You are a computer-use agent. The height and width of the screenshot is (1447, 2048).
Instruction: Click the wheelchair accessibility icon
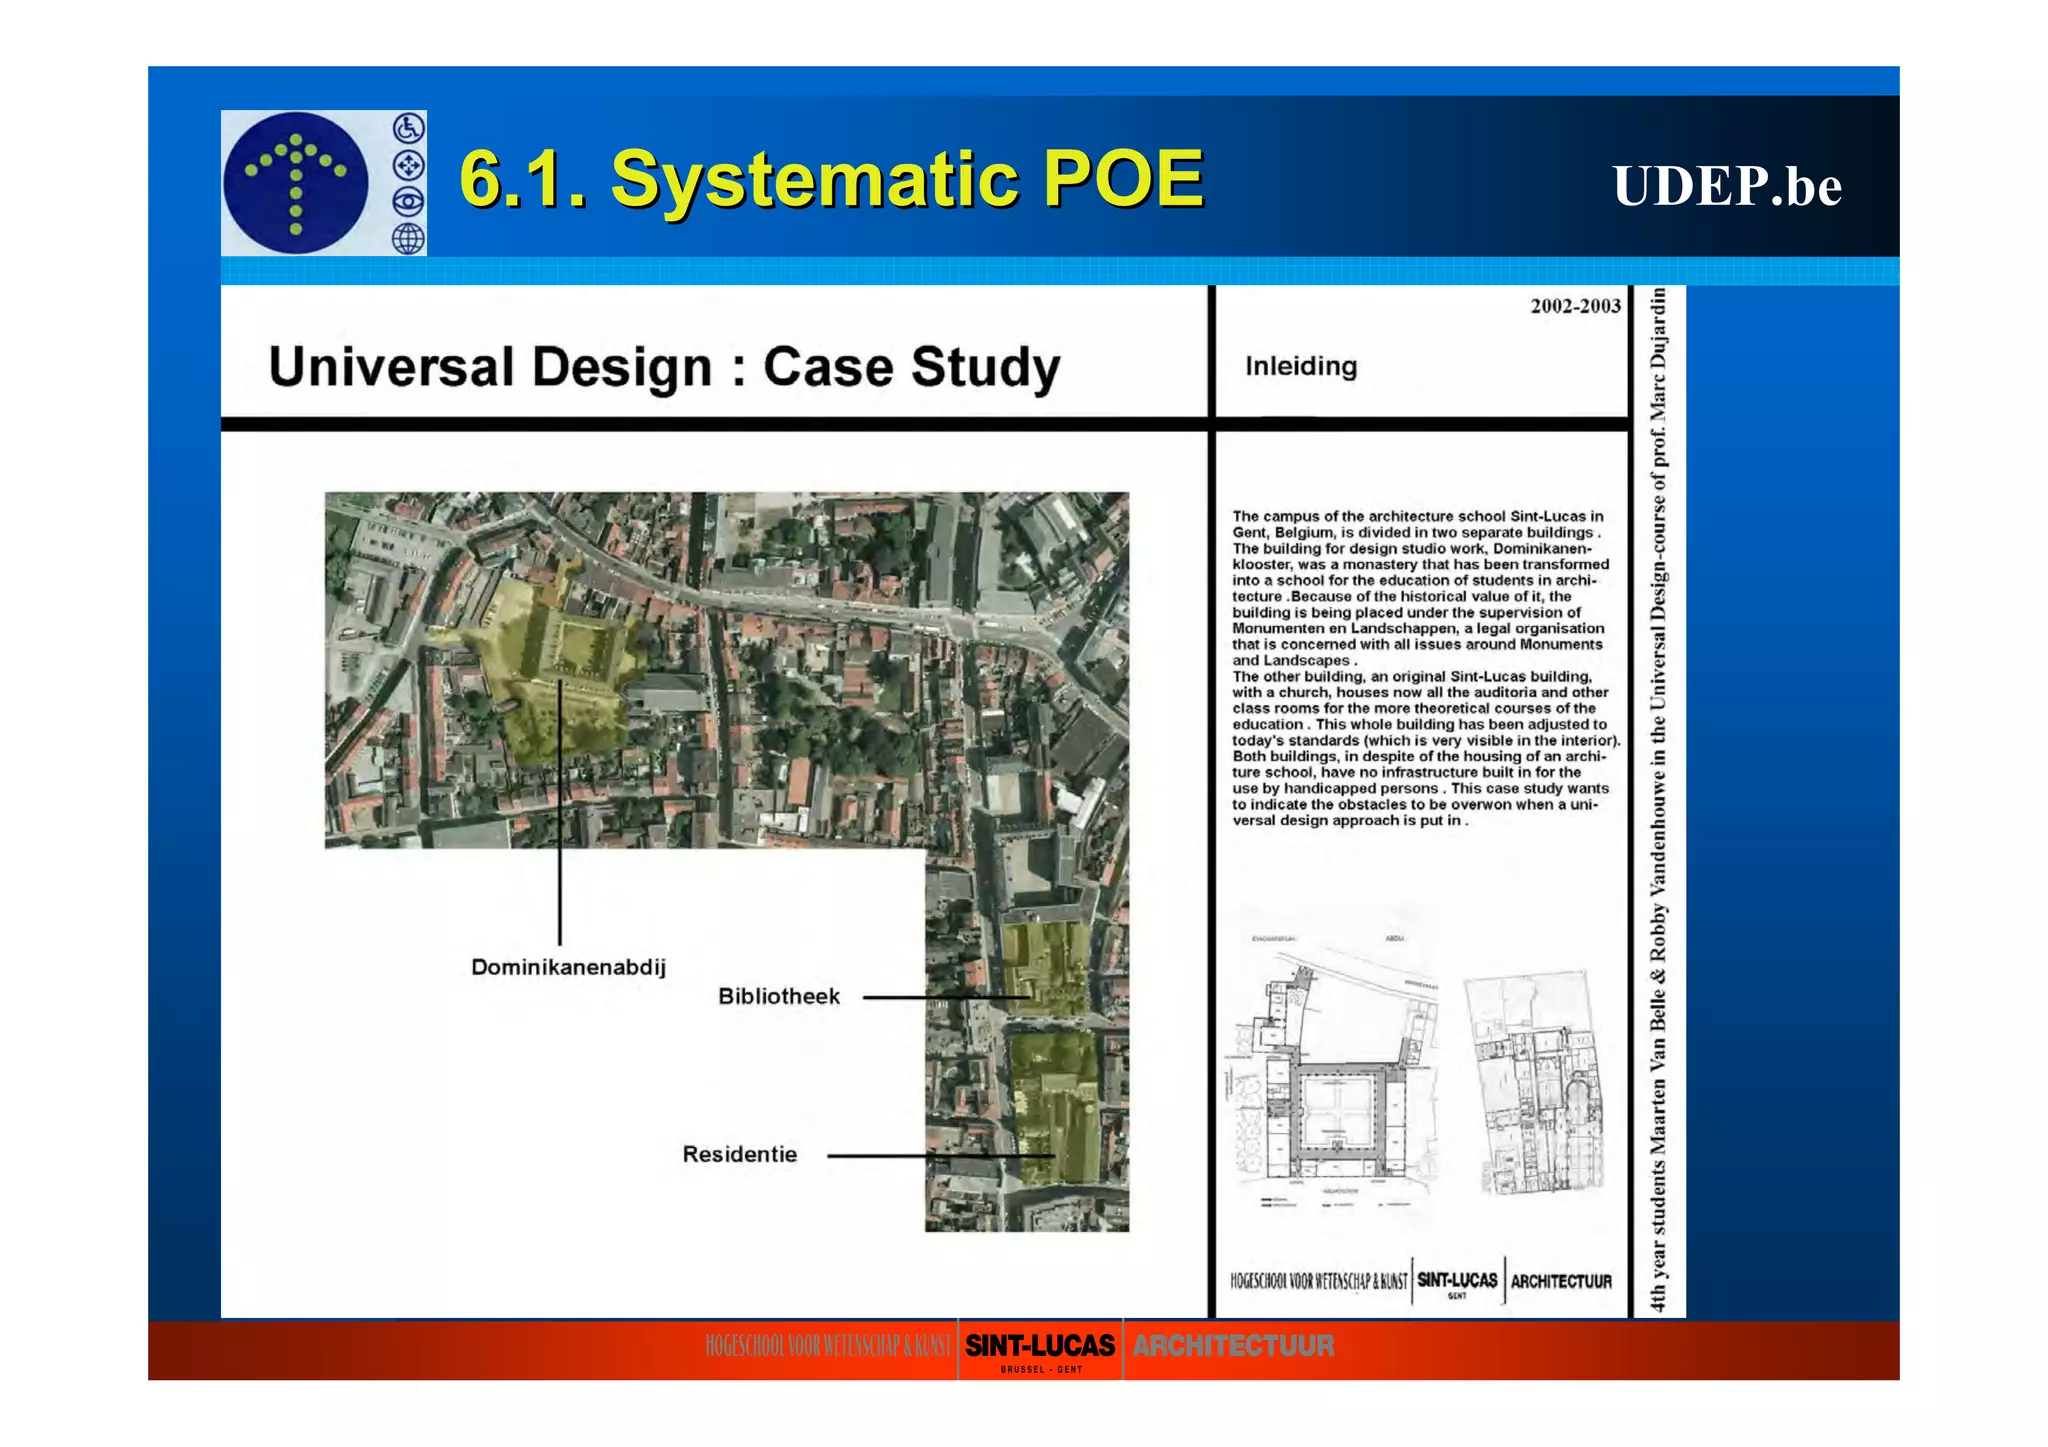[x=408, y=129]
